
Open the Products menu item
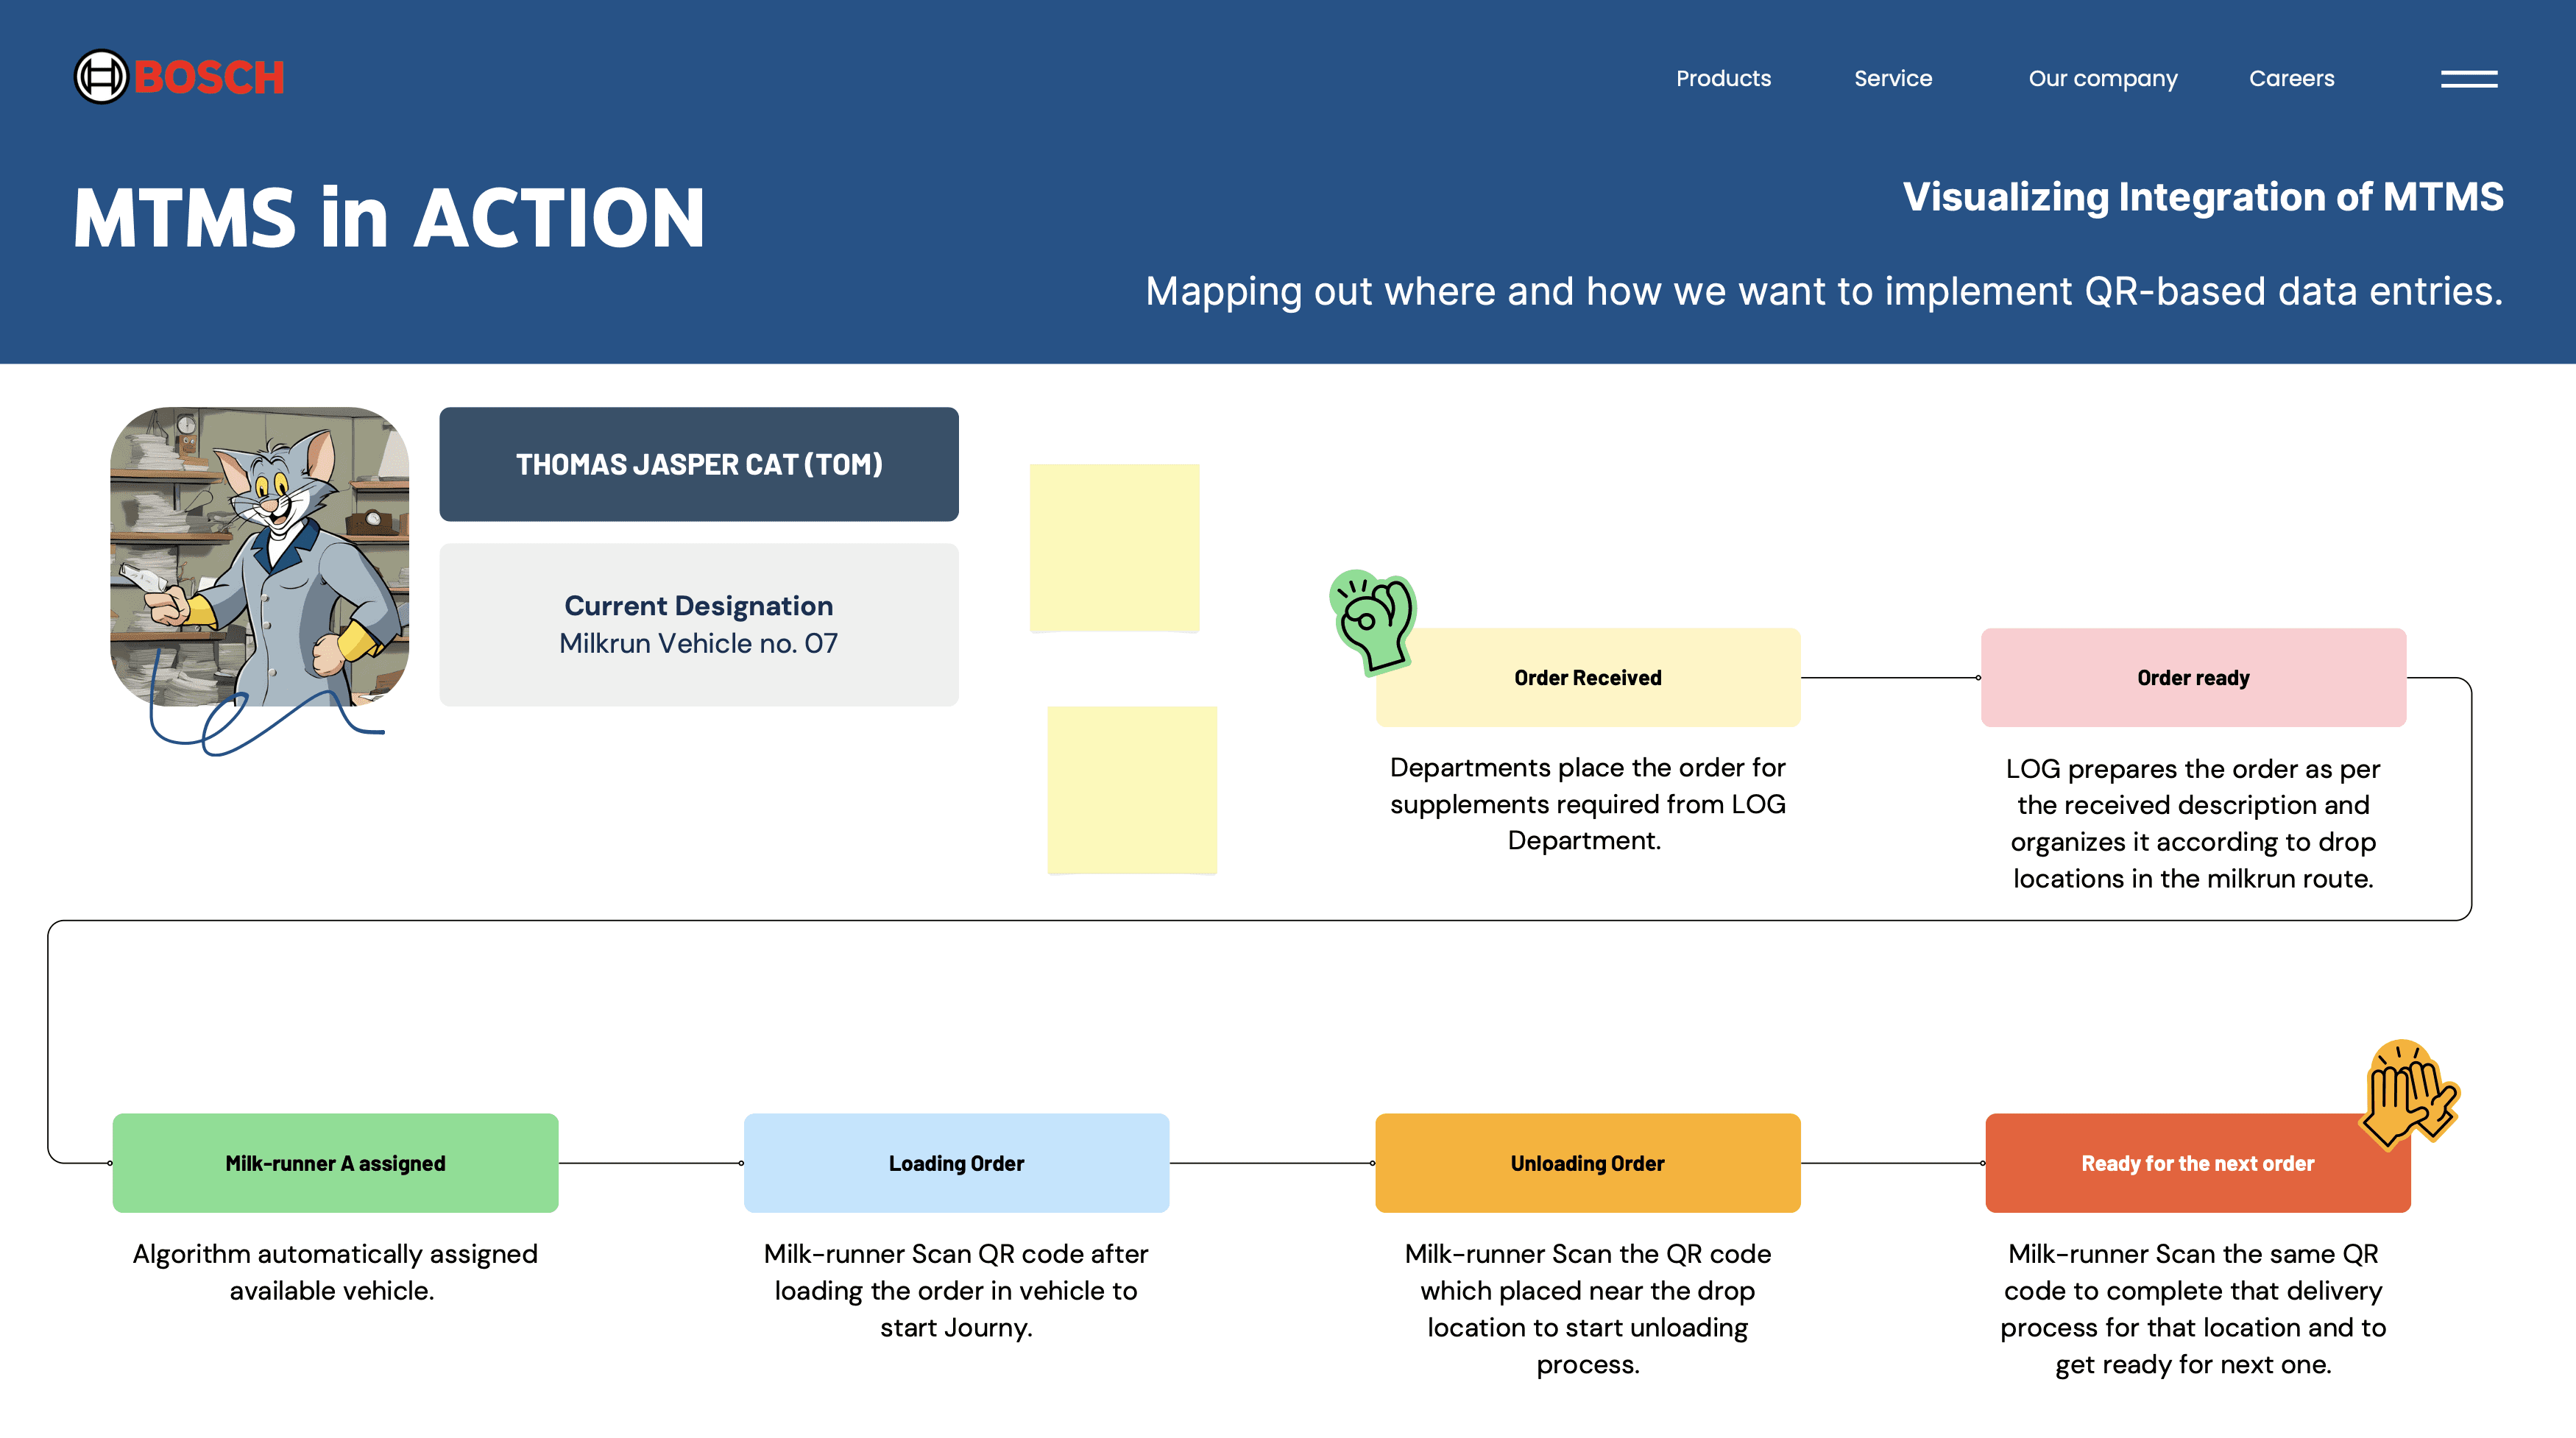(1722, 79)
